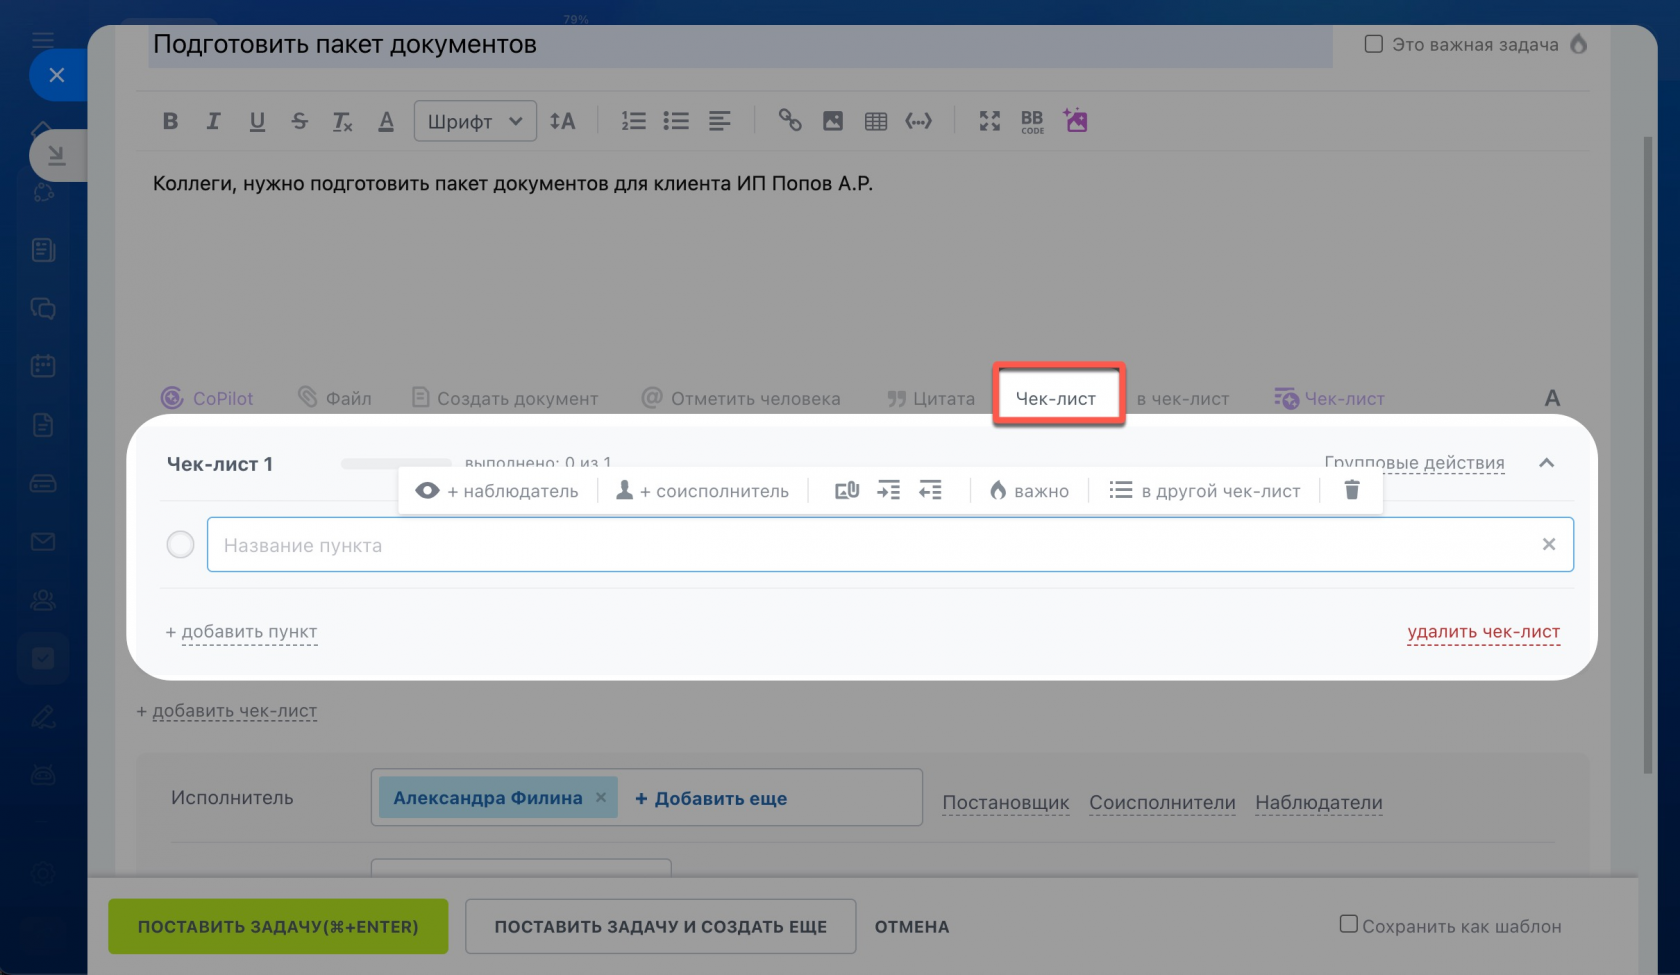Delete the checklist item with trash icon
Screen dimensions: 1680x975
[1351, 490]
